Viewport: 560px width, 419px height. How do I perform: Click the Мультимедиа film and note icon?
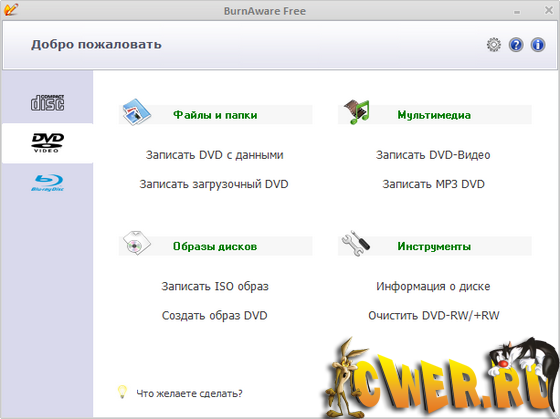(x=357, y=112)
